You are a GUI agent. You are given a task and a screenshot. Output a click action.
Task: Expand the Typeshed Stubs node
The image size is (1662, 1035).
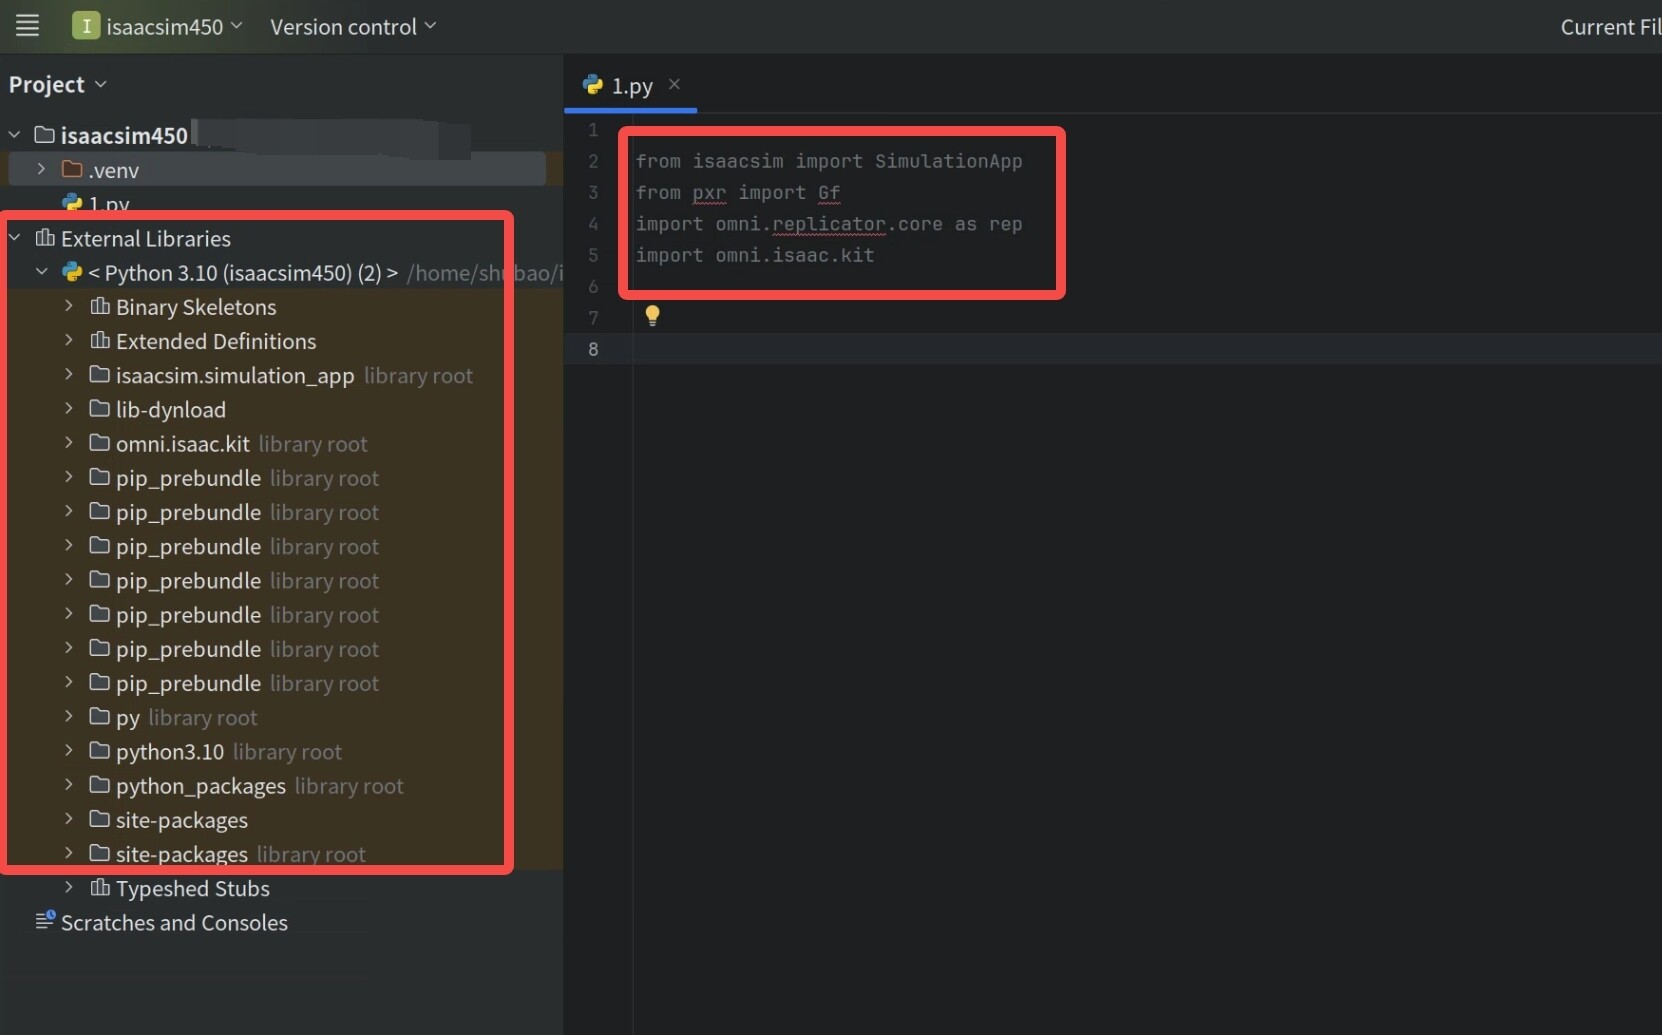point(69,888)
